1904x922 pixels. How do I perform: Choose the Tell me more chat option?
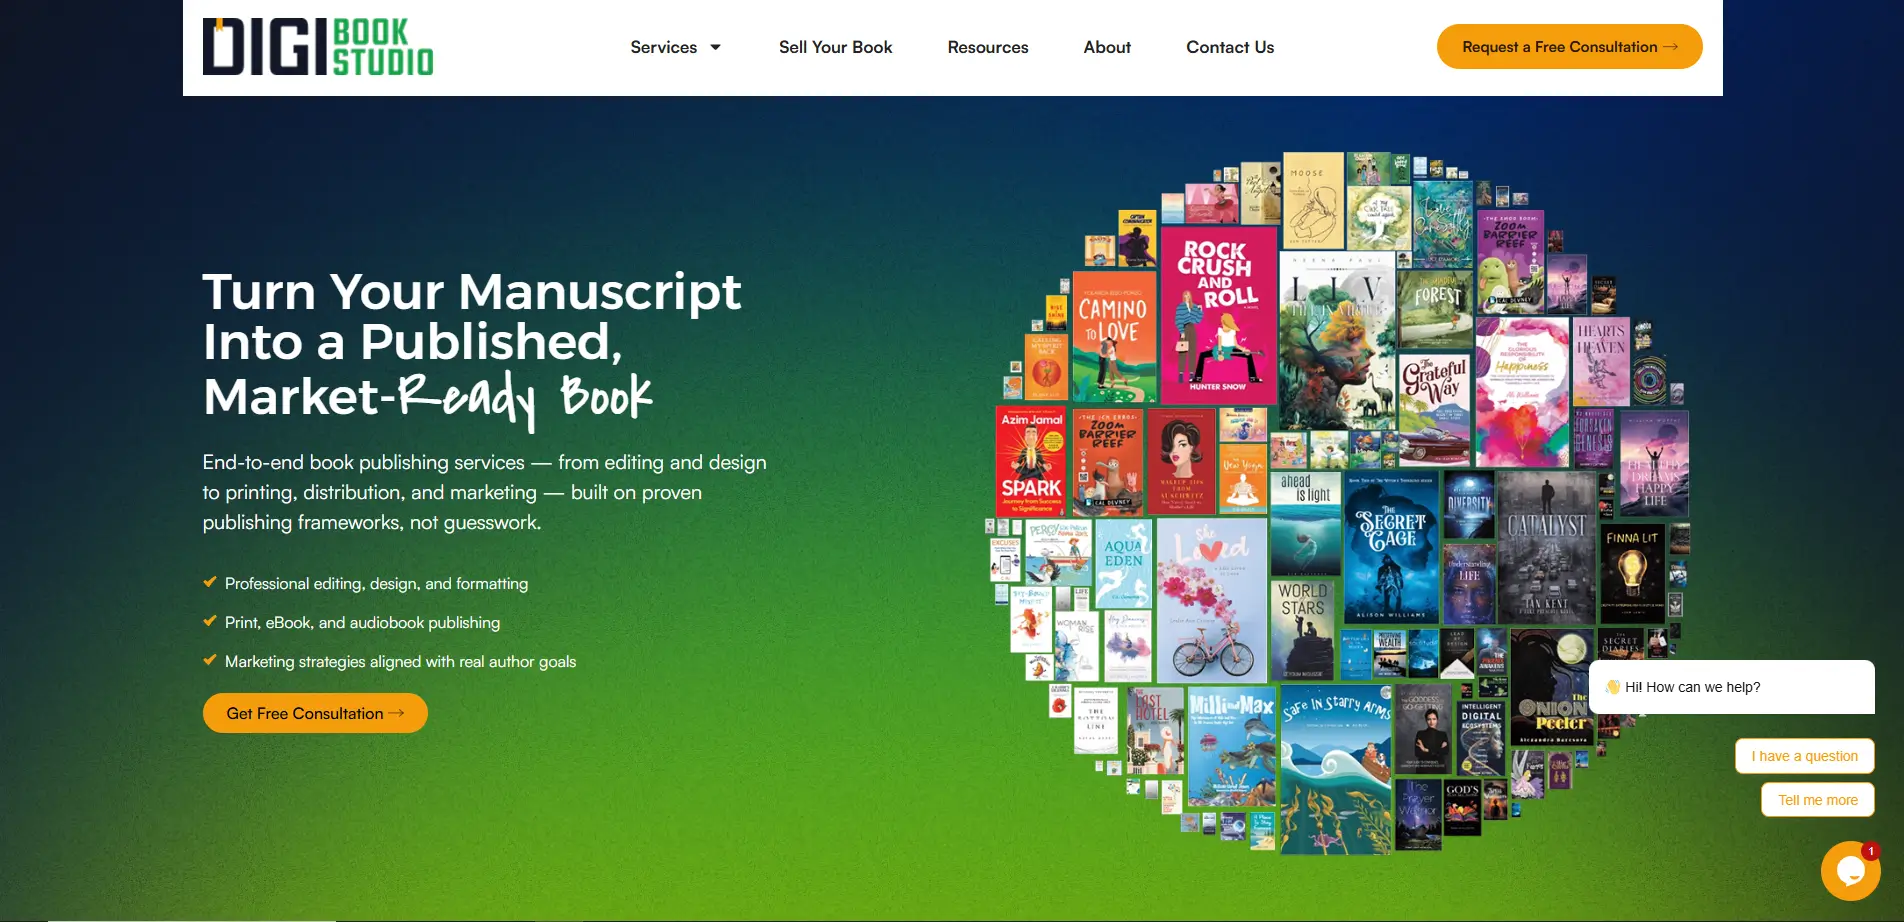[1817, 800]
